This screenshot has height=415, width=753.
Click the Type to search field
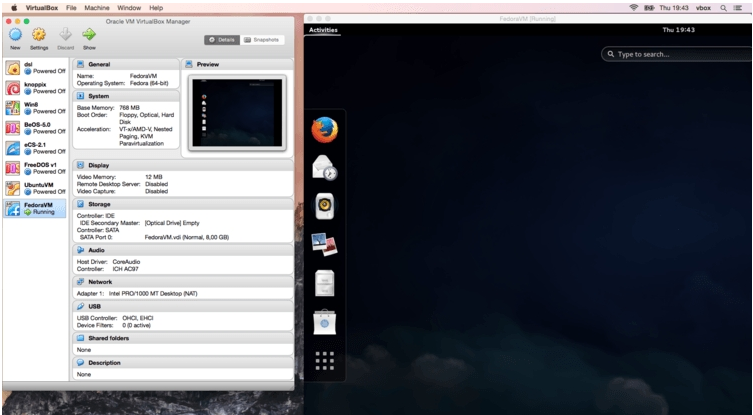pyautogui.click(x=677, y=54)
